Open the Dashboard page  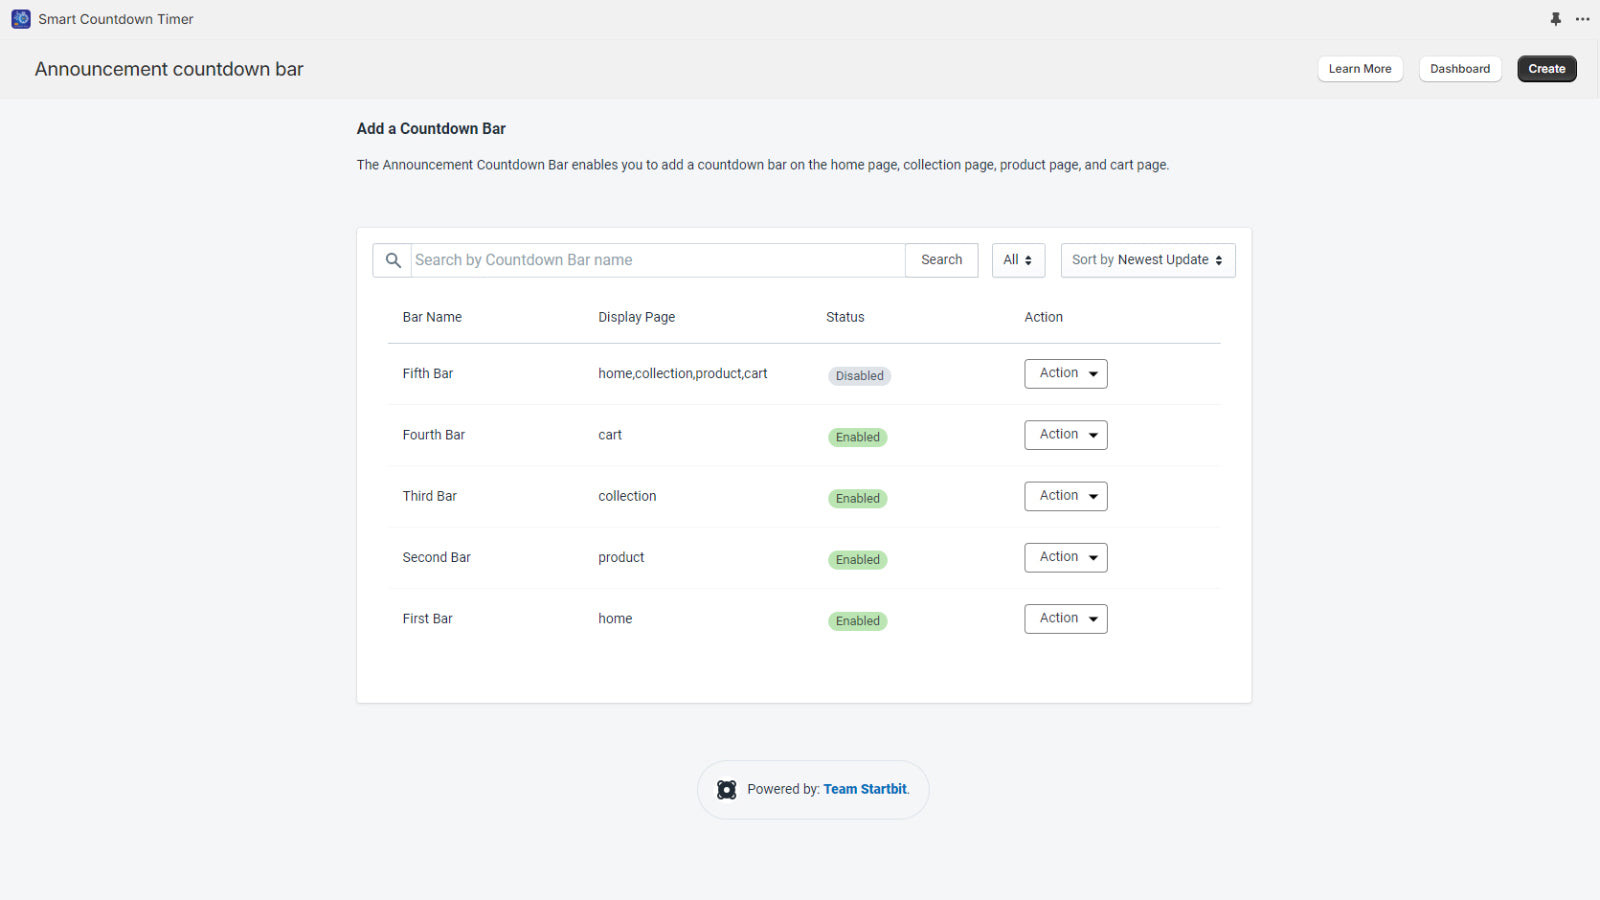(1459, 69)
